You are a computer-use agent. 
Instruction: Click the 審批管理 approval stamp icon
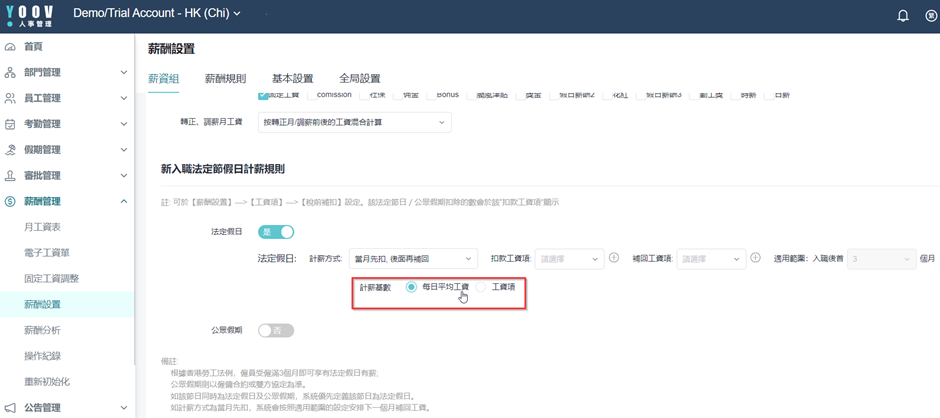coord(10,176)
